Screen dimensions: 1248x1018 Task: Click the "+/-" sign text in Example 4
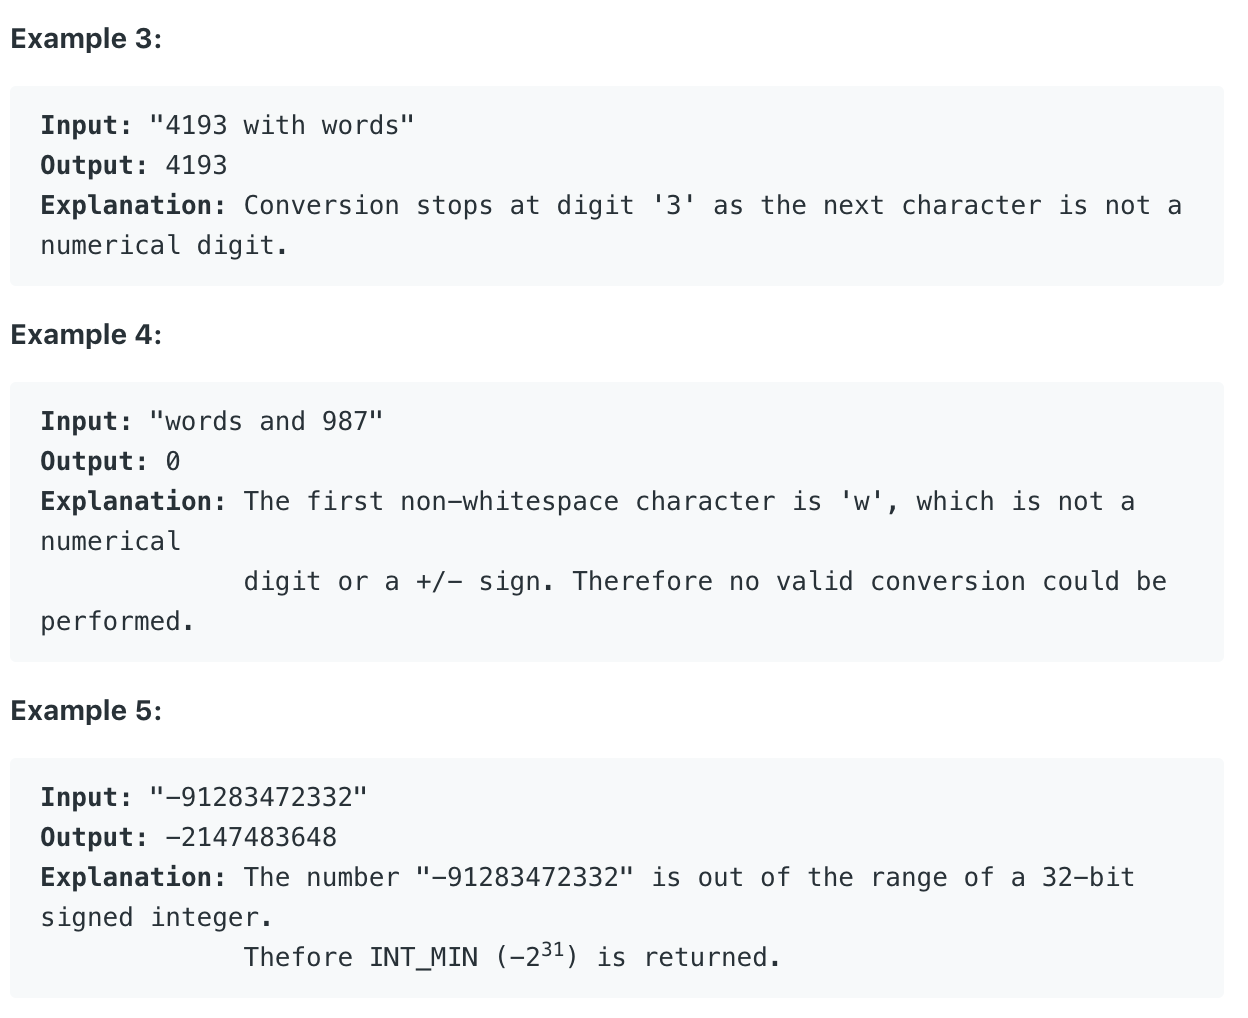pos(439,582)
